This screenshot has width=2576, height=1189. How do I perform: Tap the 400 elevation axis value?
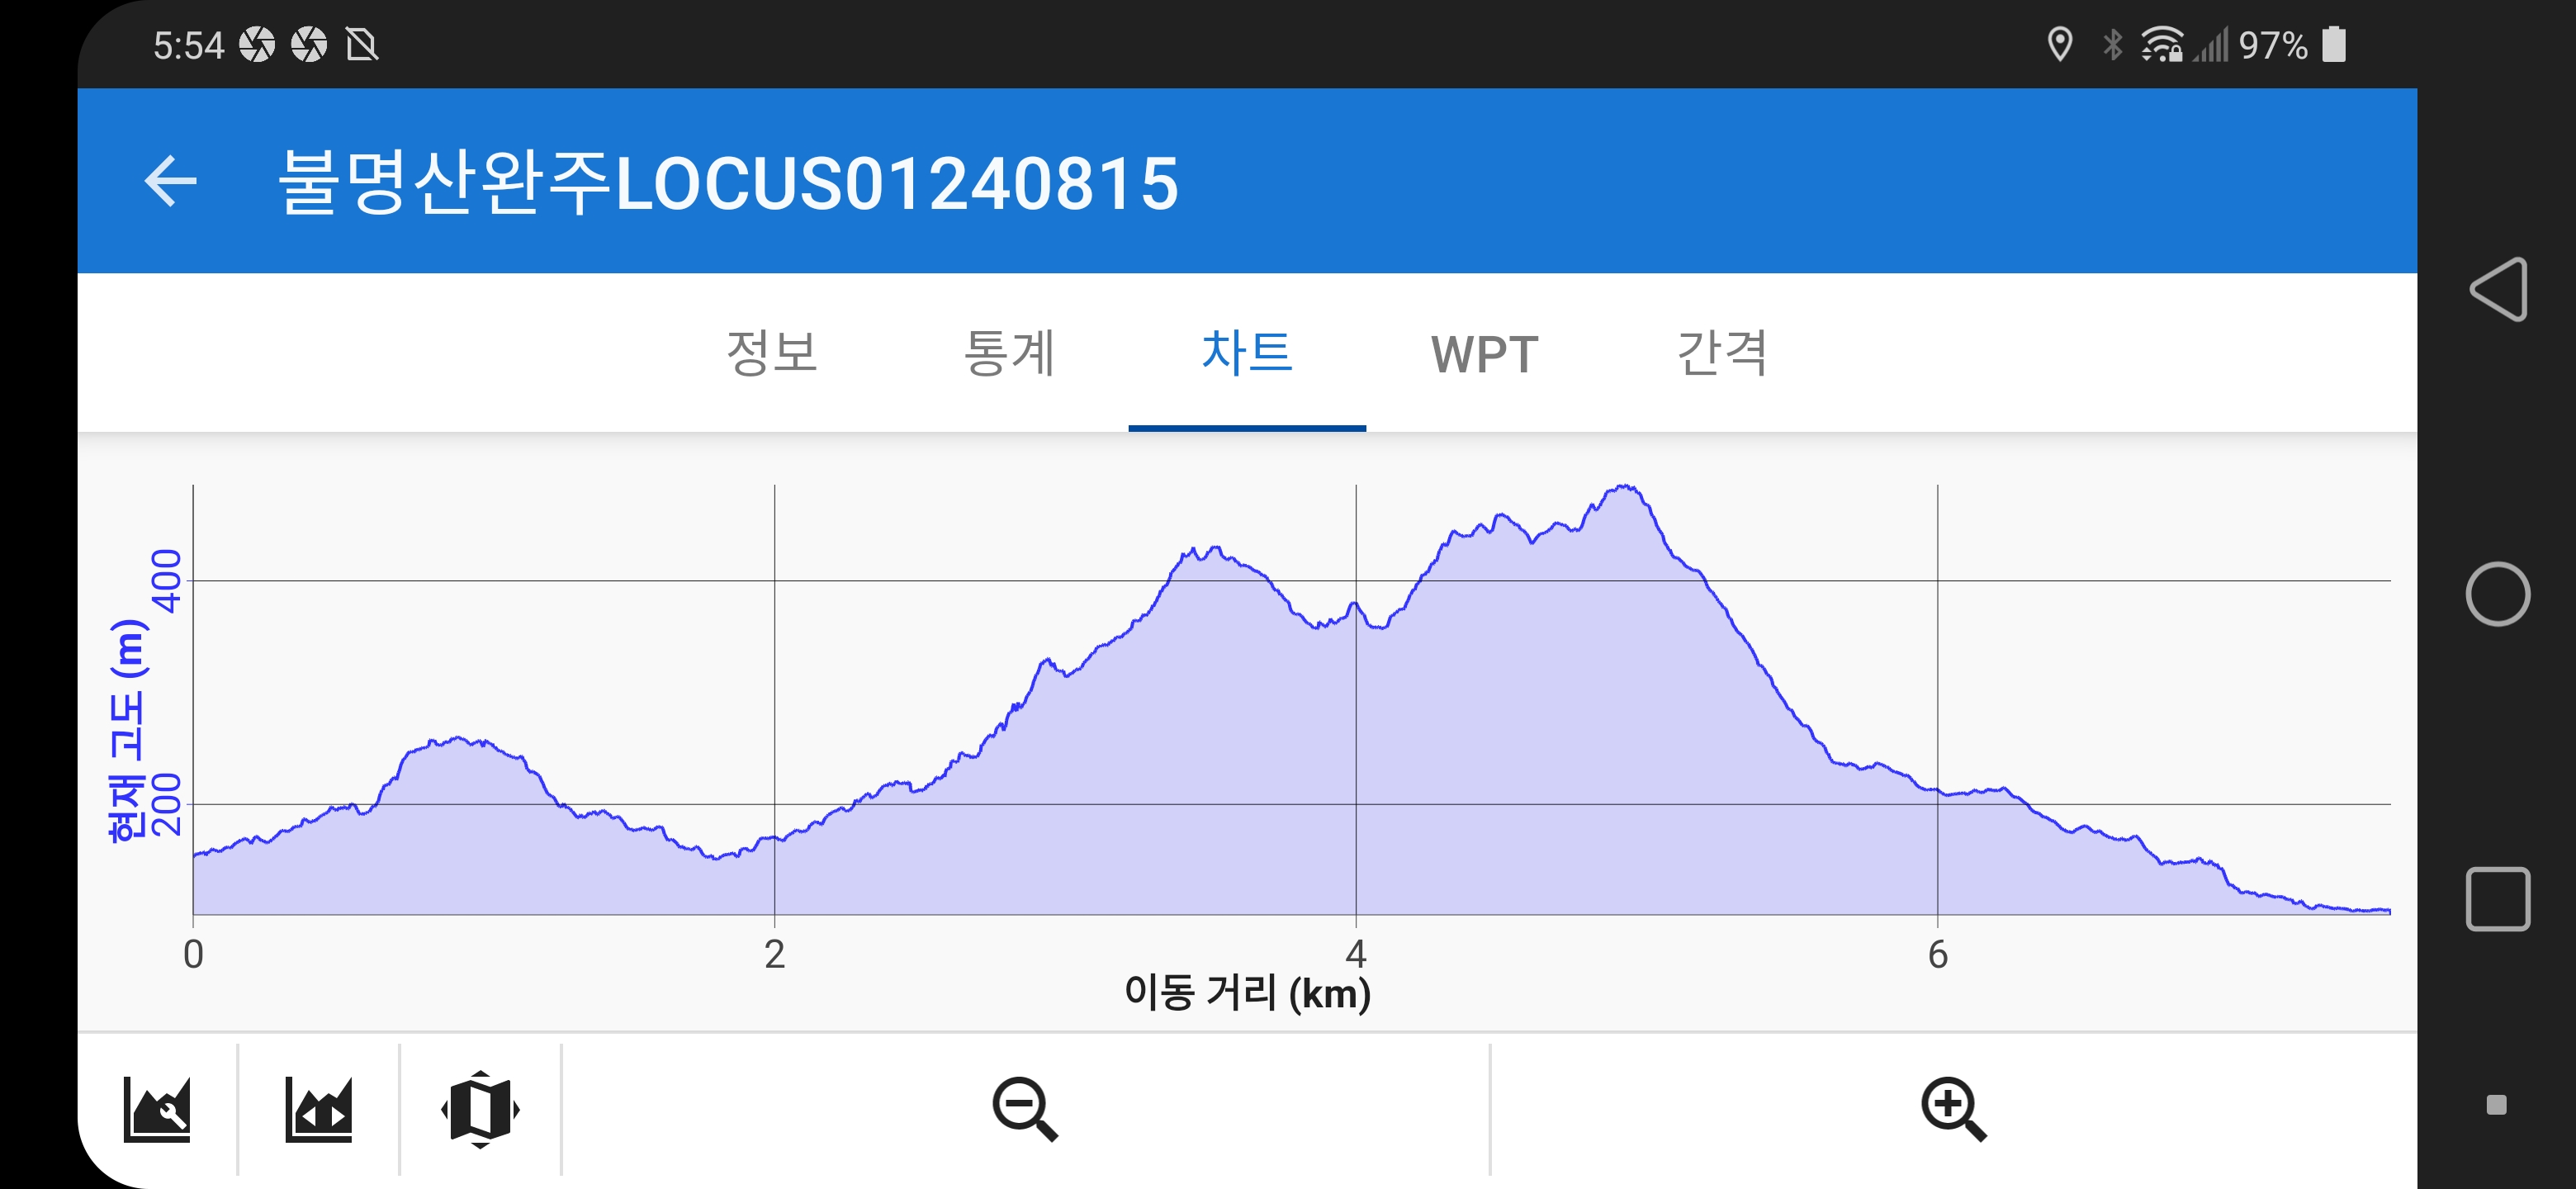pyautogui.click(x=166, y=581)
